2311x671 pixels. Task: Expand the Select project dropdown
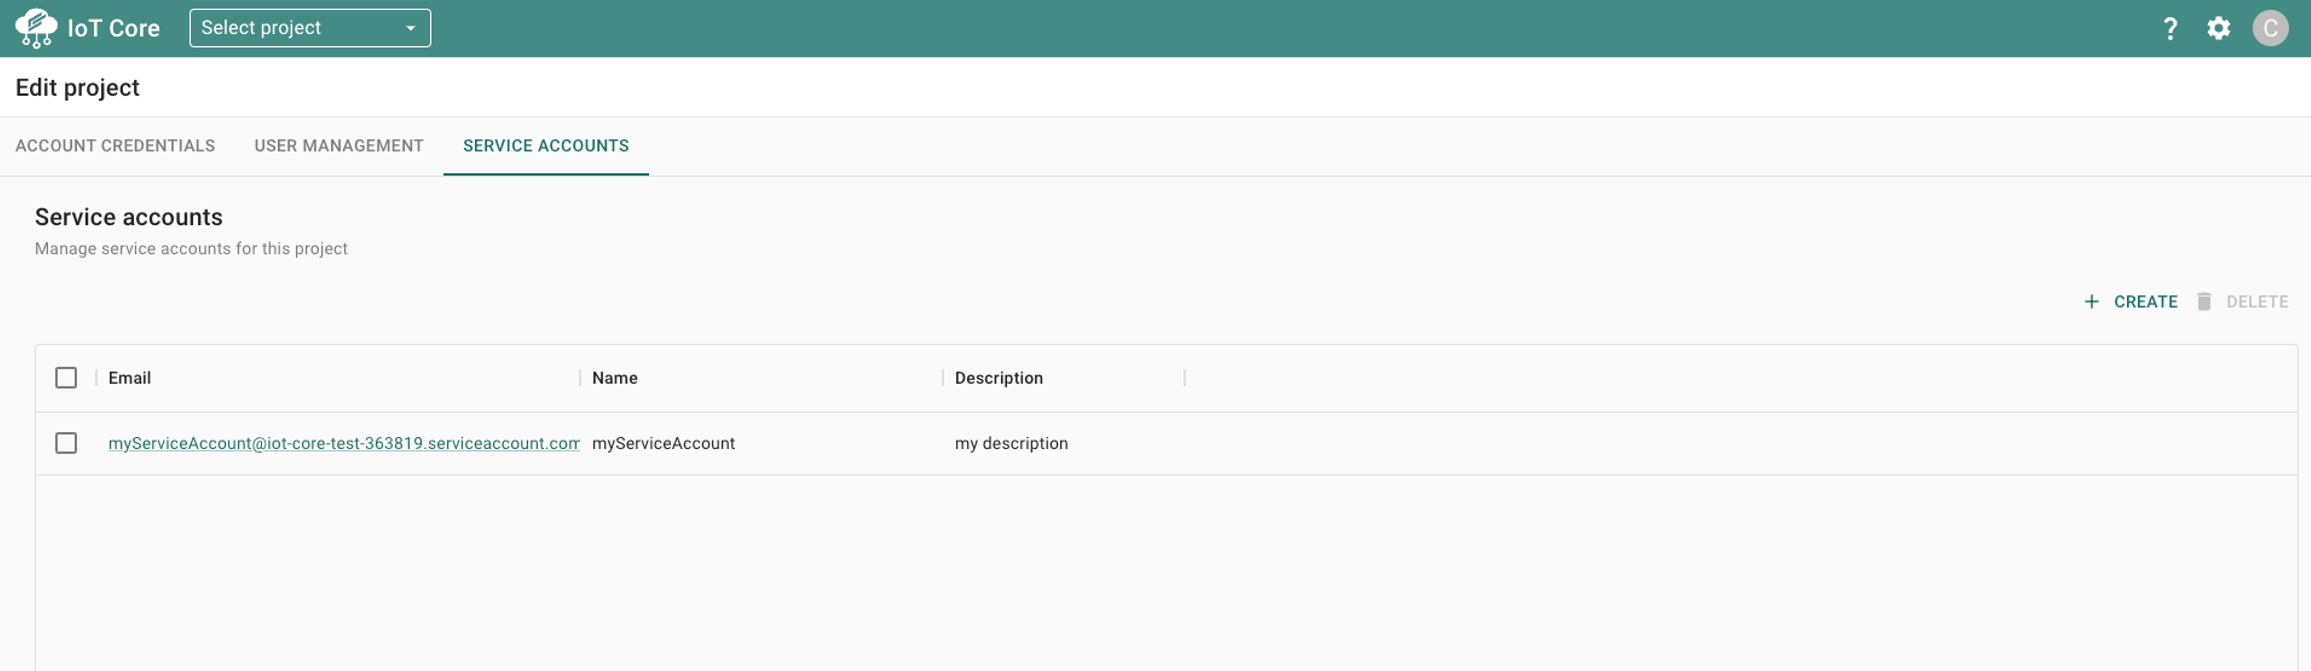(x=310, y=28)
